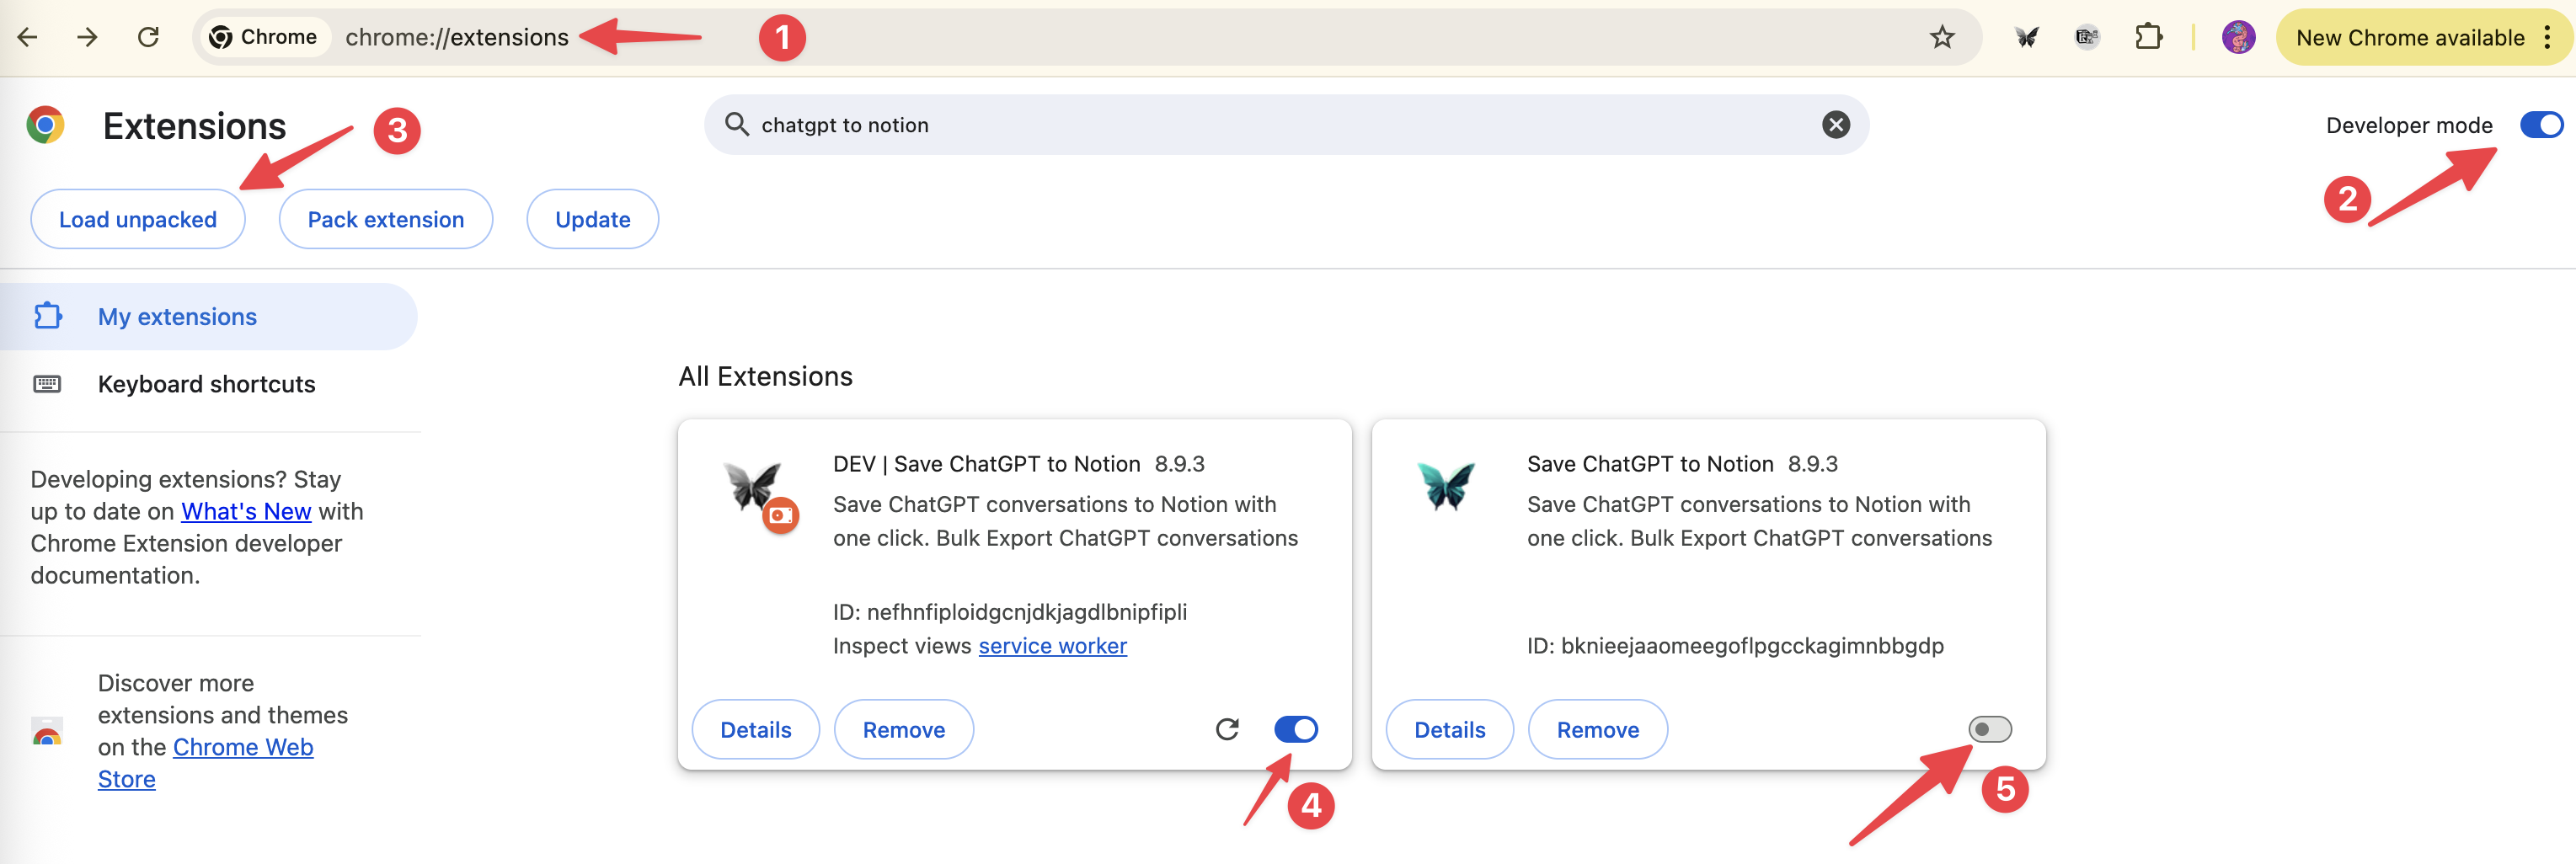Click the Load unpacked button
Image resolution: width=2576 pixels, height=864 pixels.
pyautogui.click(x=137, y=218)
